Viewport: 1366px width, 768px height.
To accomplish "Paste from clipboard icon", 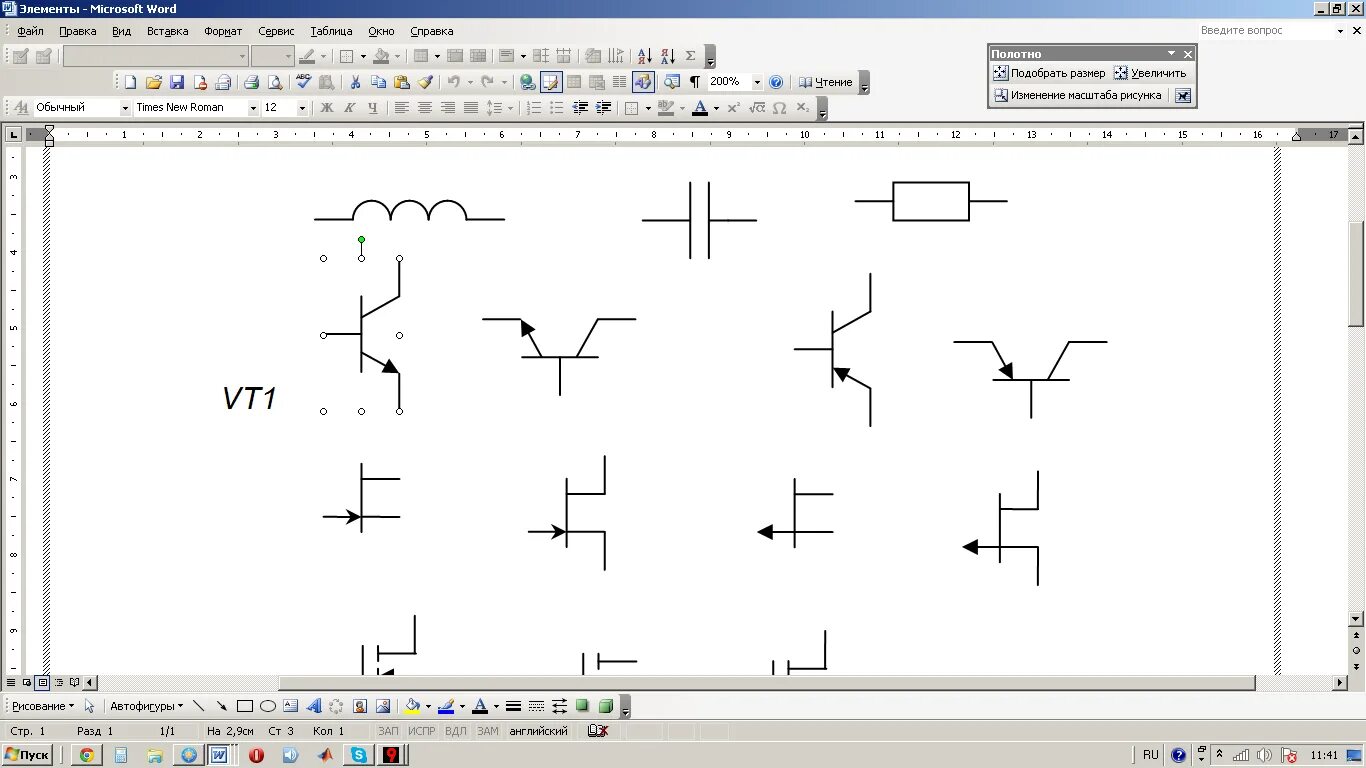I will point(402,83).
